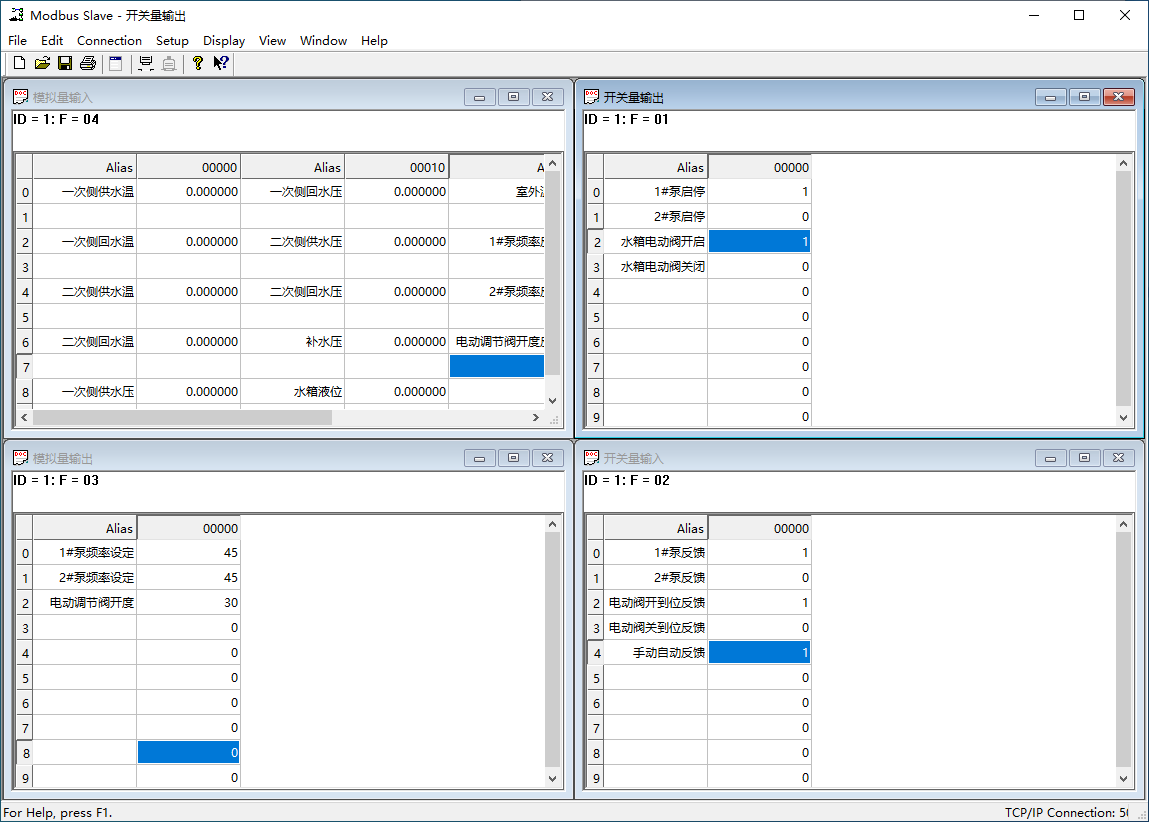The height and width of the screenshot is (822, 1149).
Task: Open the Display menu
Action: point(223,40)
